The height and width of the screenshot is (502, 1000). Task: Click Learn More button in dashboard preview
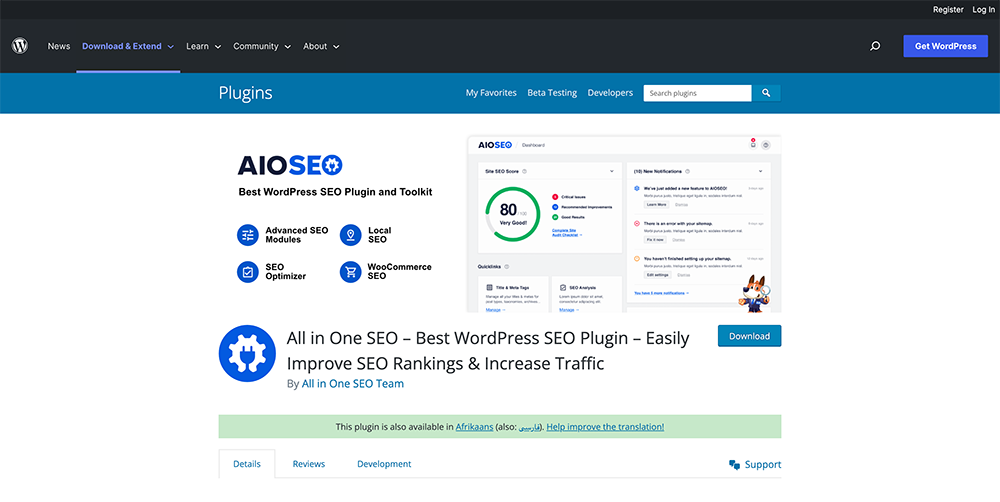(x=656, y=204)
